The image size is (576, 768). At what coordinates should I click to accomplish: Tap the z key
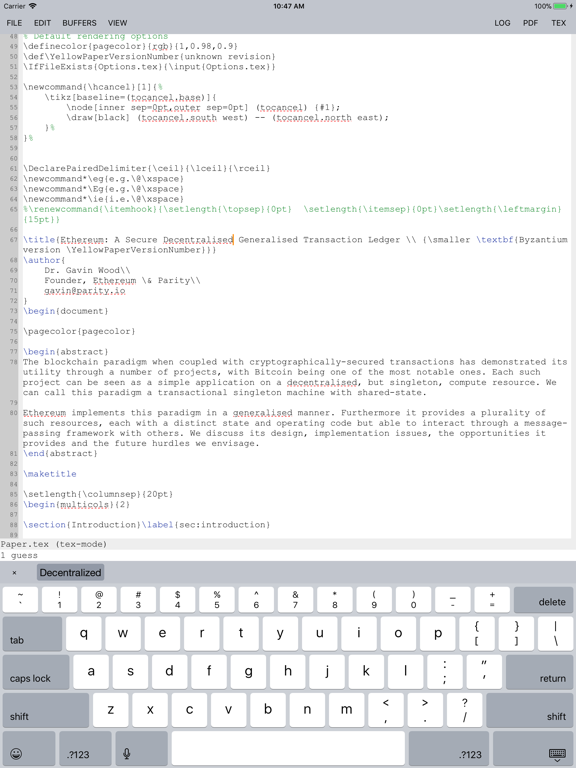(111, 710)
